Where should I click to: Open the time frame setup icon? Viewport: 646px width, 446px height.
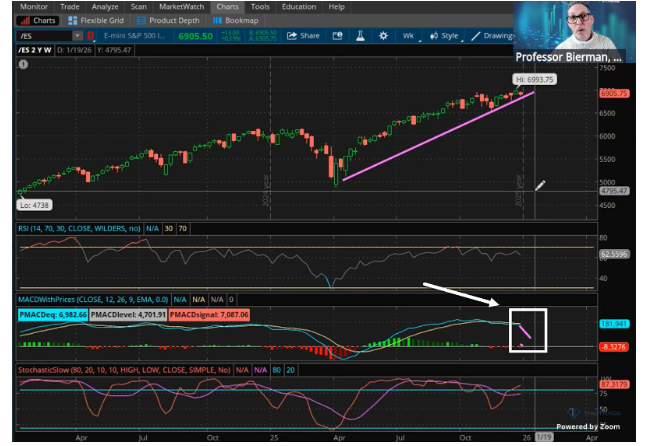pos(337,36)
